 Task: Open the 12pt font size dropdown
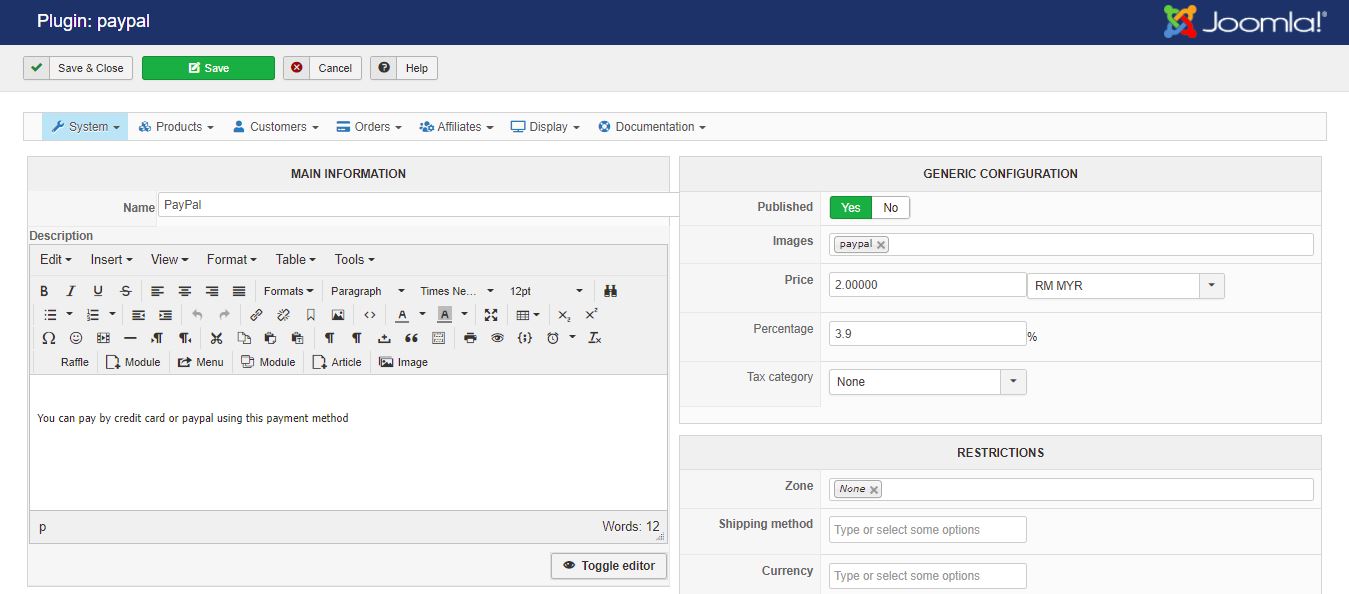[546, 291]
